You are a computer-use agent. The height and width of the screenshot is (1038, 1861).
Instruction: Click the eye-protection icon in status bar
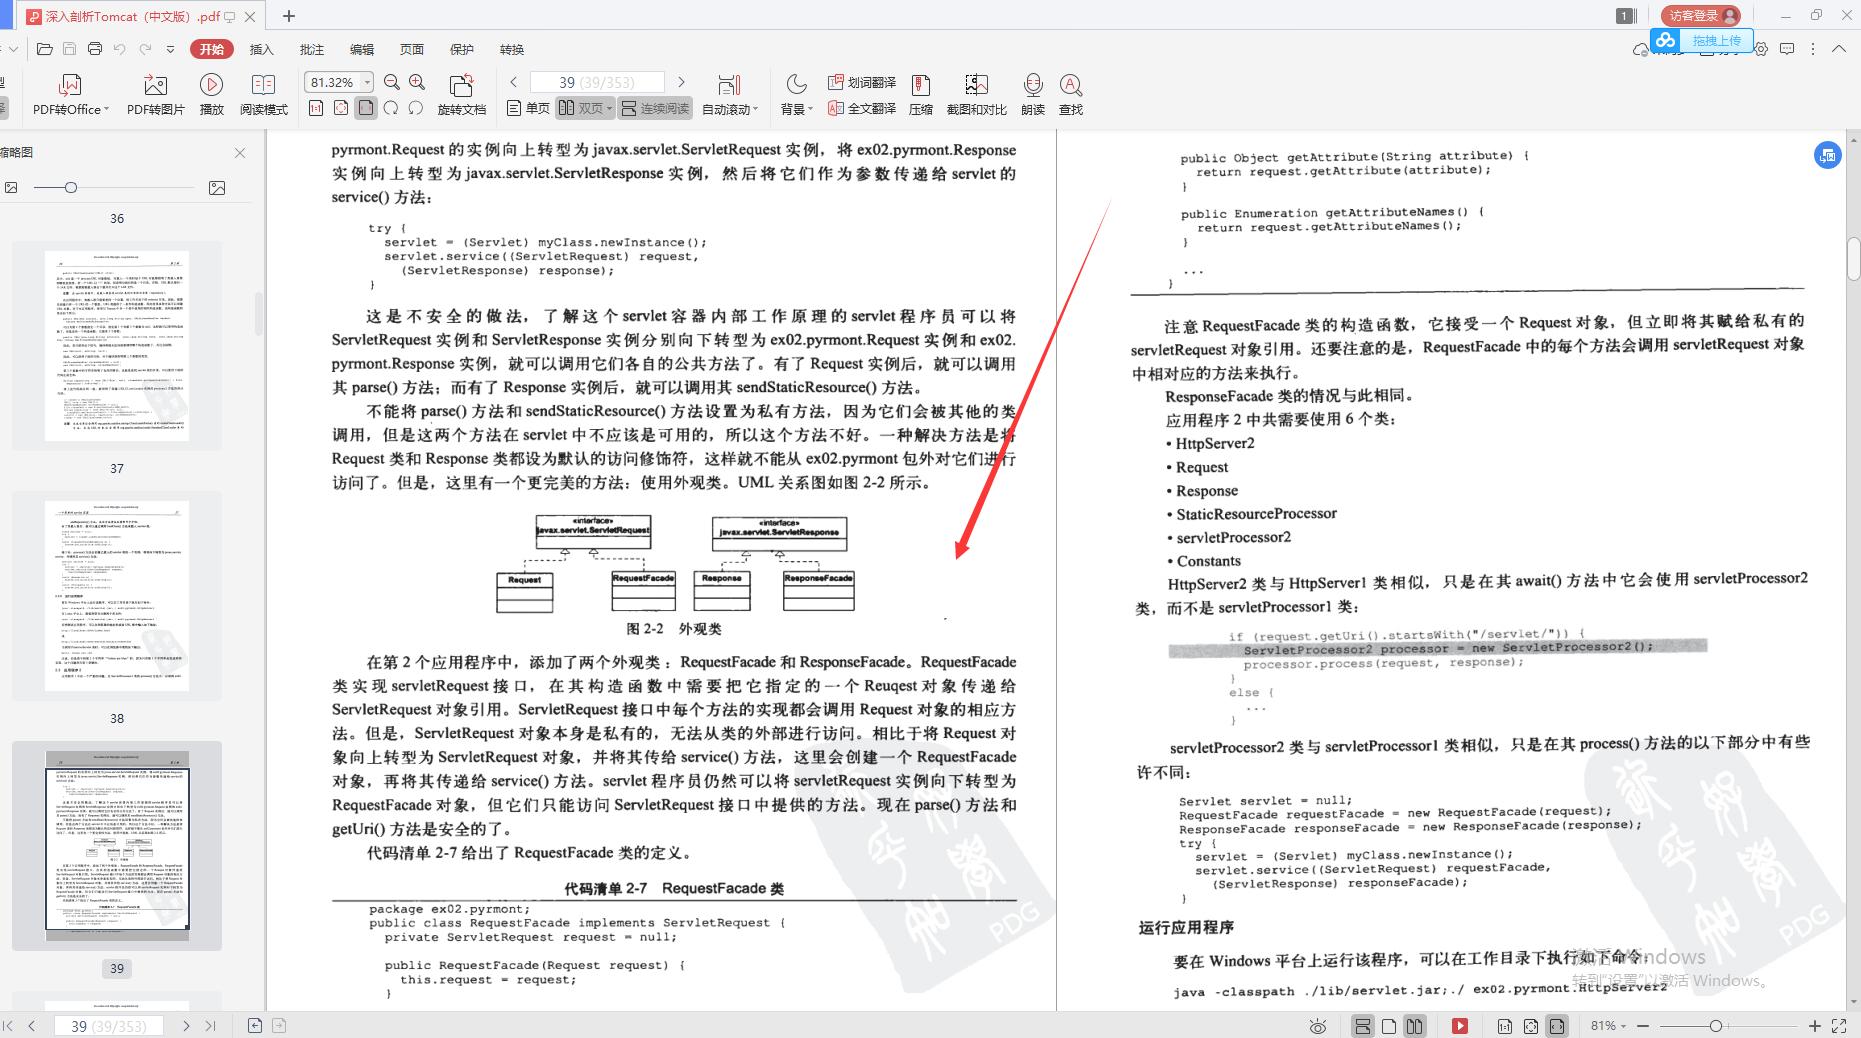pos(1318,1026)
